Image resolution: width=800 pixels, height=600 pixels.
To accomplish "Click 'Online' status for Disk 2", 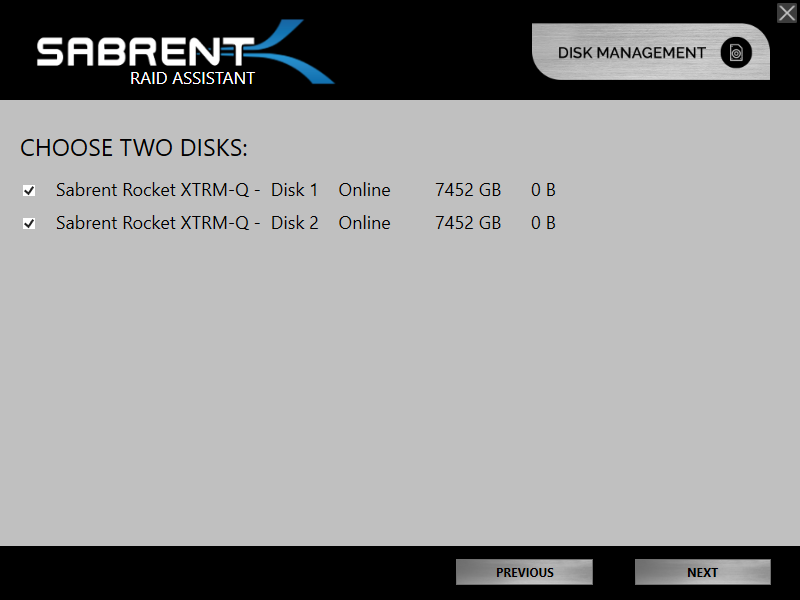I will click(x=364, y=223).
